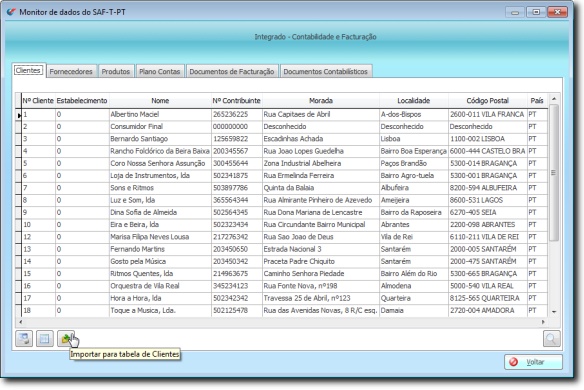Open the Clientes tab
584x390 pixels.
[28, 70]
